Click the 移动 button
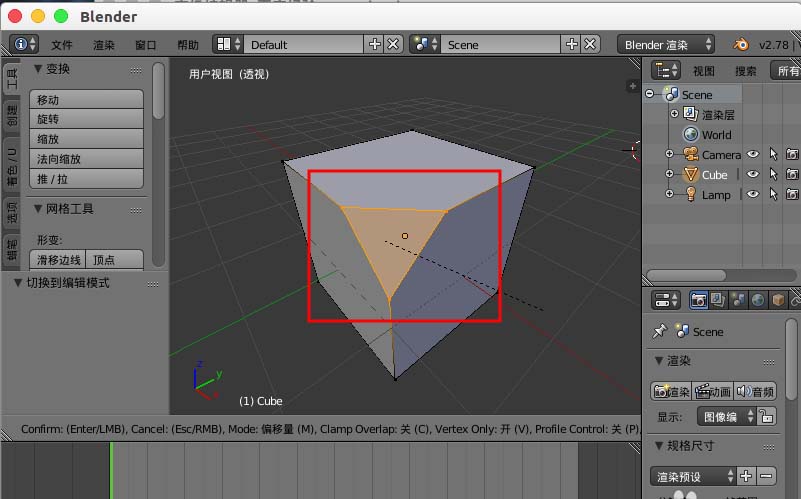Image resolution: width=801 pixels, height=499 pixels. pyautogui.click(x=86, y=100)
